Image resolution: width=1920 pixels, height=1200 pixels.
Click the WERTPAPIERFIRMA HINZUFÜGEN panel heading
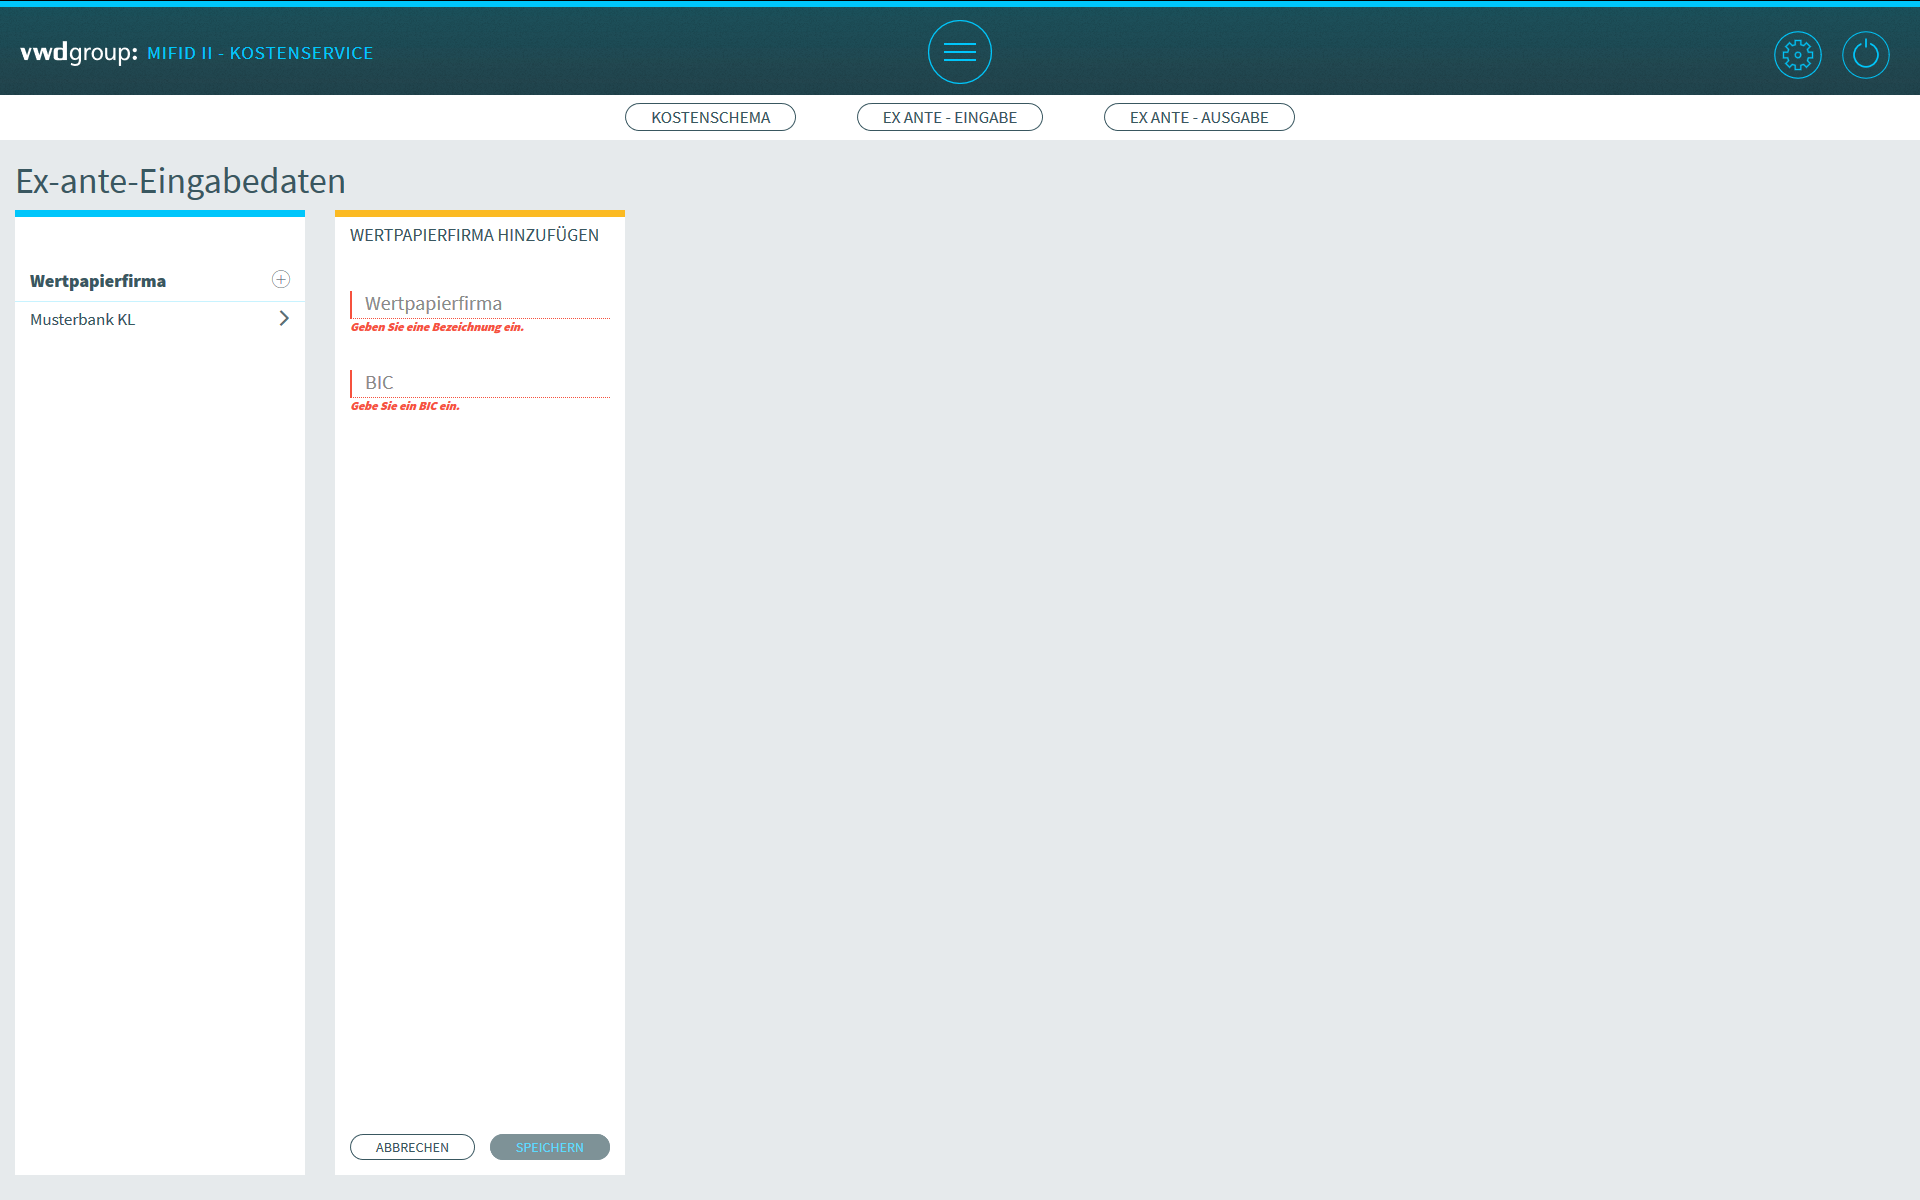point(474,235)
